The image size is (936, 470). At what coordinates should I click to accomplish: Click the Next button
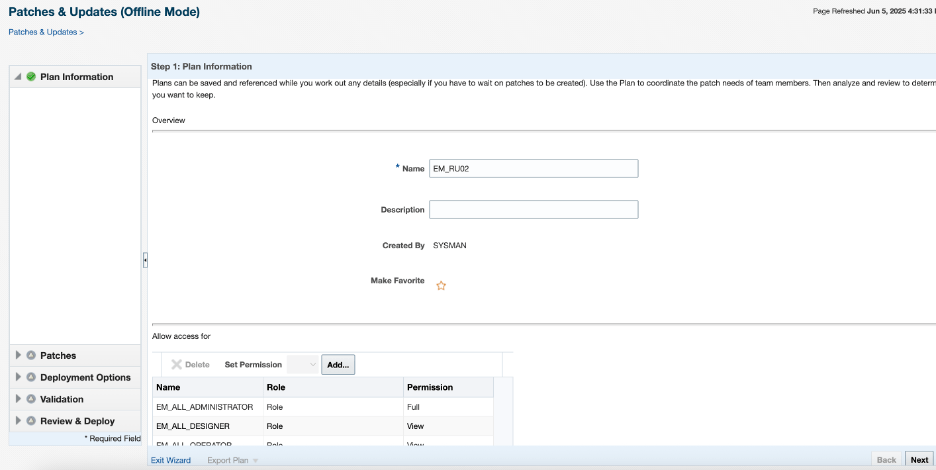[x=919, y=460]
